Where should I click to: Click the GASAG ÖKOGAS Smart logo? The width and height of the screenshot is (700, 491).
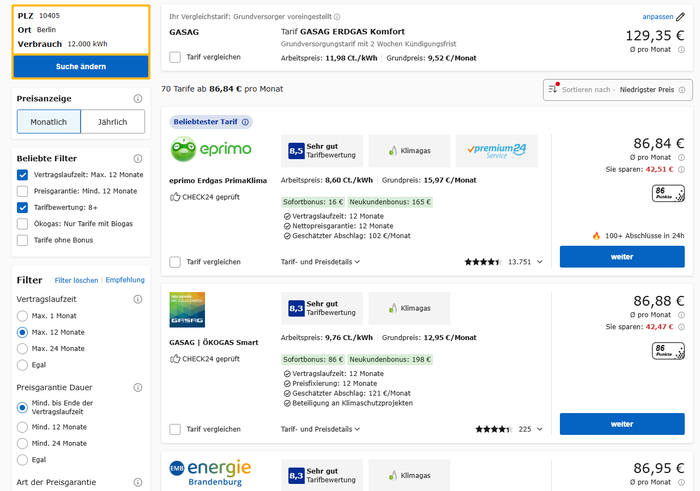pyautogui.click(x=187, y=308)
